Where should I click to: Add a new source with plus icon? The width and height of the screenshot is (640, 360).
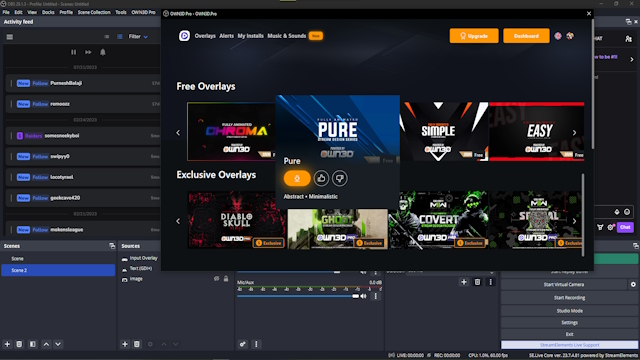click(x=125, y=344)
